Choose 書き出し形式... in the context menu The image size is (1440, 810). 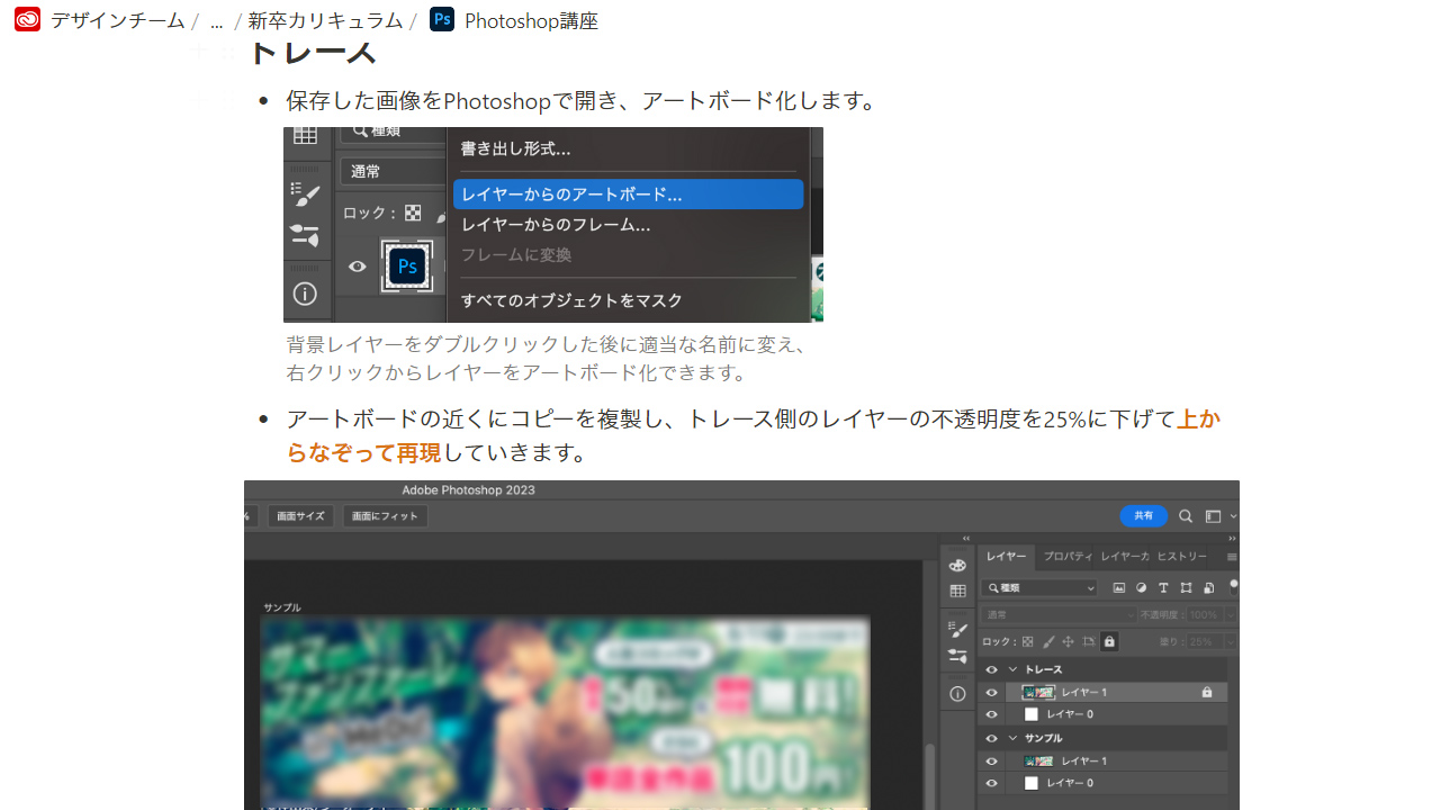[516, 149]
